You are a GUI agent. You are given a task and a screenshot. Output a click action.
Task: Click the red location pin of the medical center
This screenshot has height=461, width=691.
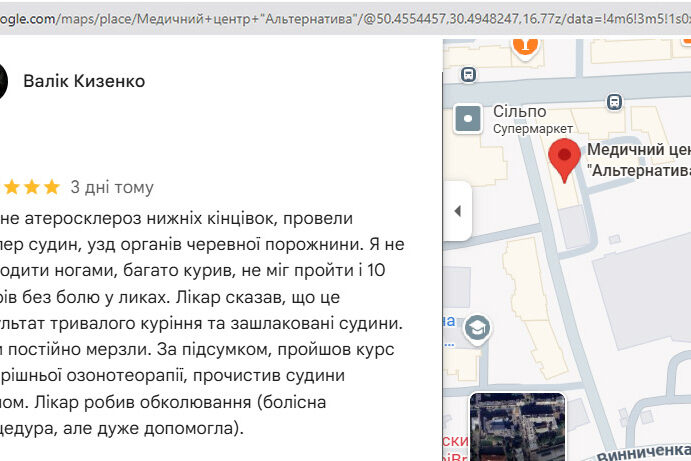click(565, 160)
